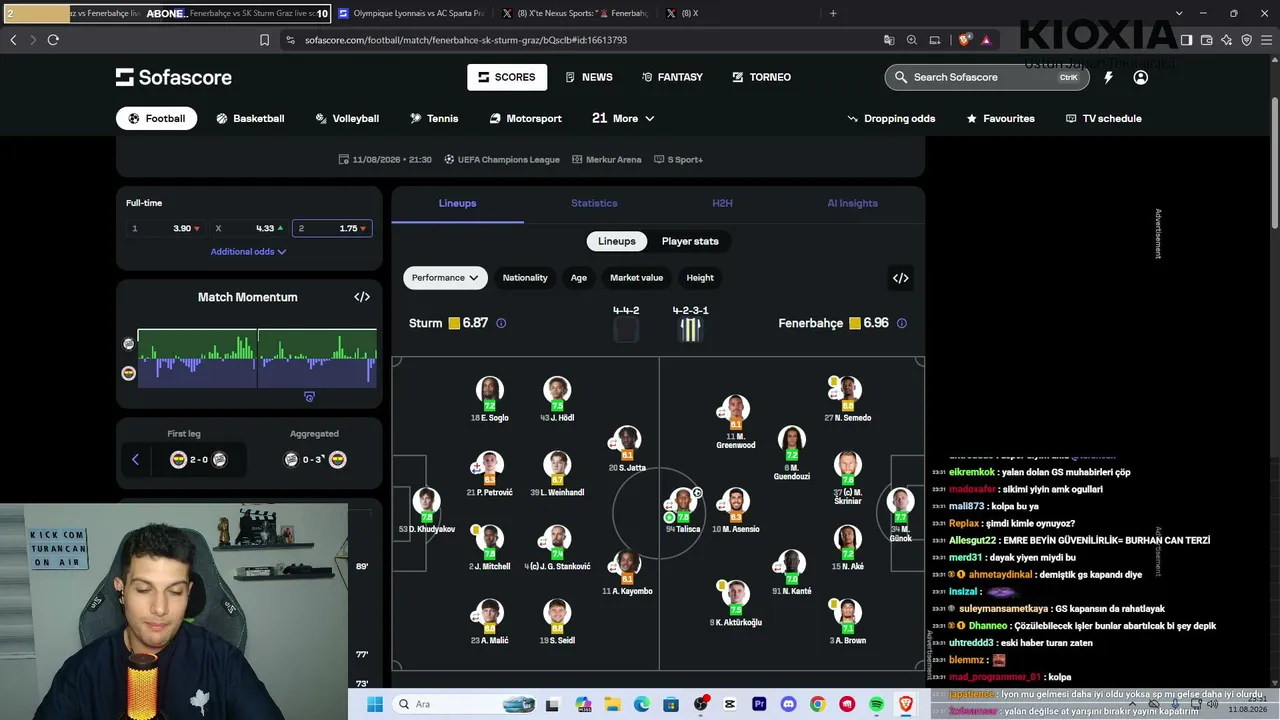Open TV schedule page
The image size is (1280, 720).
click(x=1103, y=118)
